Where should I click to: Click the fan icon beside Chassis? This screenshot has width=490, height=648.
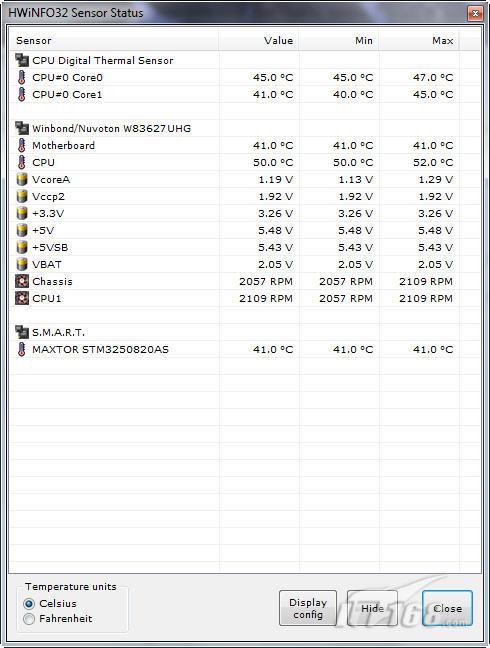point(22,281)
